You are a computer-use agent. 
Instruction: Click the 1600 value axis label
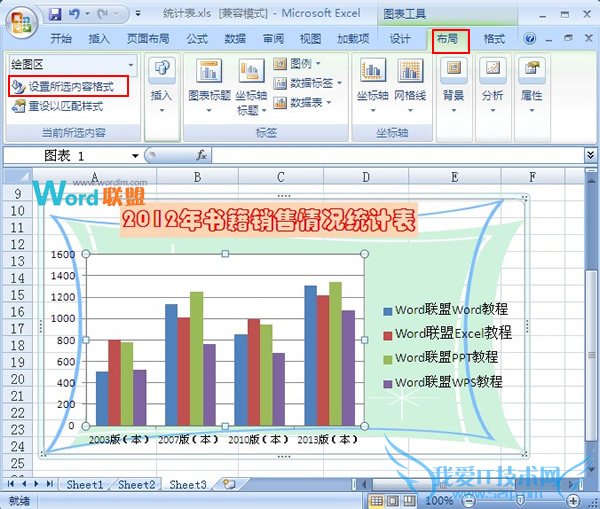pyautogui.click(x=63, y=254)
